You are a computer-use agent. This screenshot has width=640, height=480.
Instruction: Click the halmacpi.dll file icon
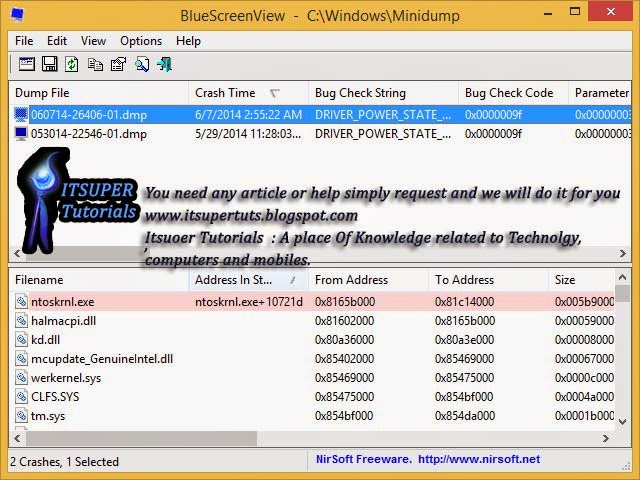[x=21, y=320]
